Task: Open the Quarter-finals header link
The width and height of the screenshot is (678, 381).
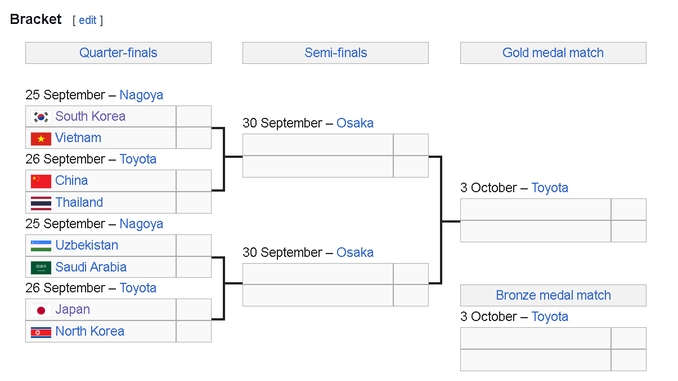Action: point(118,53)
